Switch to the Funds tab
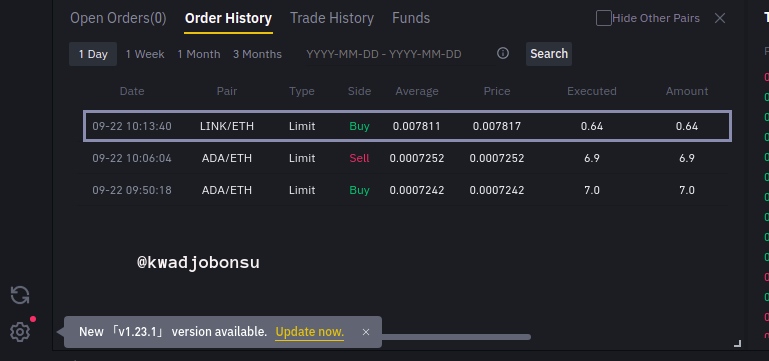The image size is (769, 361). point(411,18)
